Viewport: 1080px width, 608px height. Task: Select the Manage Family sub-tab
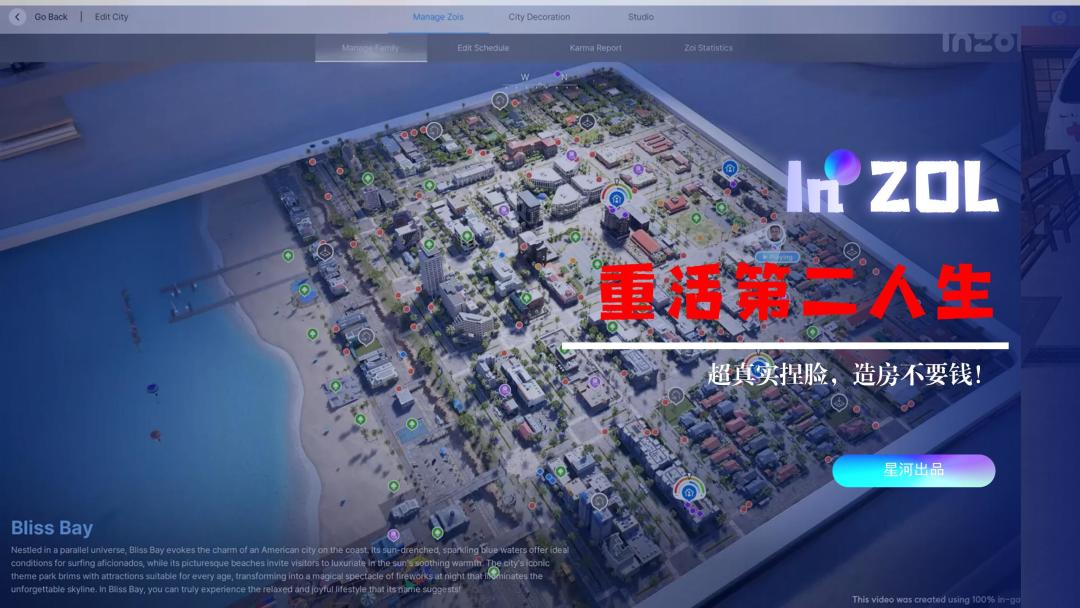coord(371,48)
